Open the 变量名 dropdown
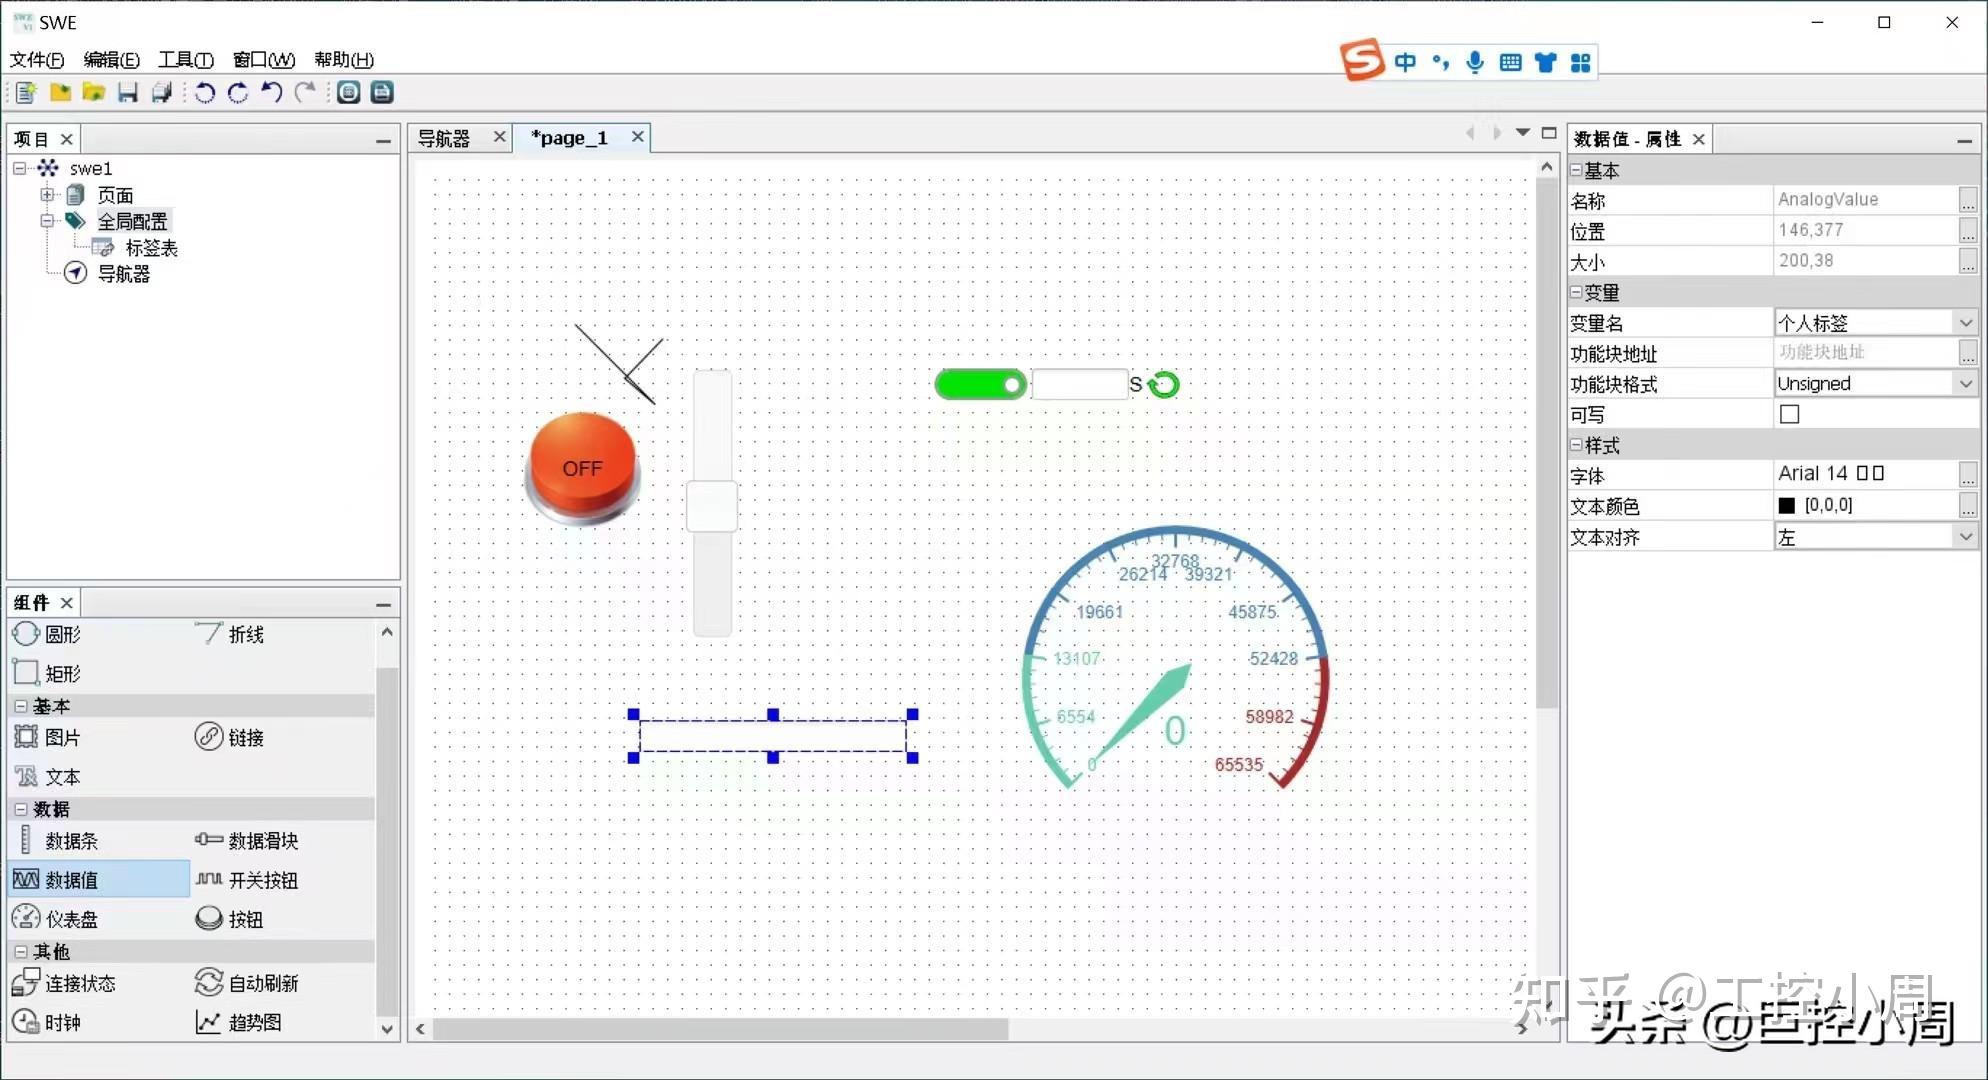 coord(1964,323)
